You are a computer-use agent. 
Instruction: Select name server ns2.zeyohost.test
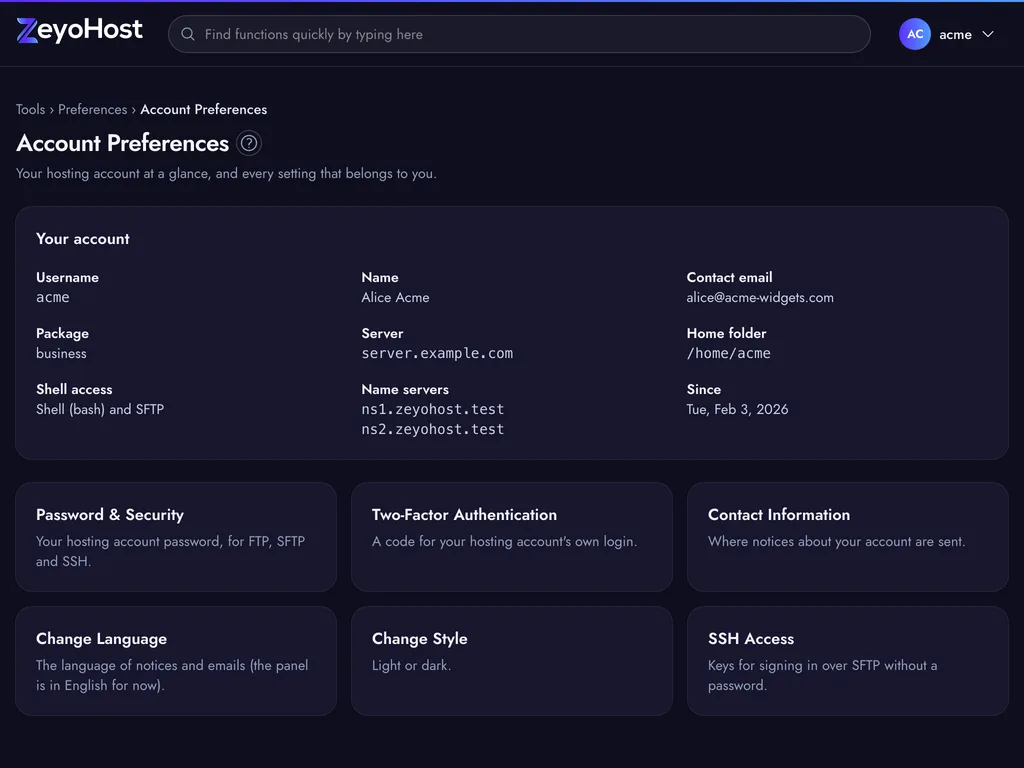tap(432, 429)
